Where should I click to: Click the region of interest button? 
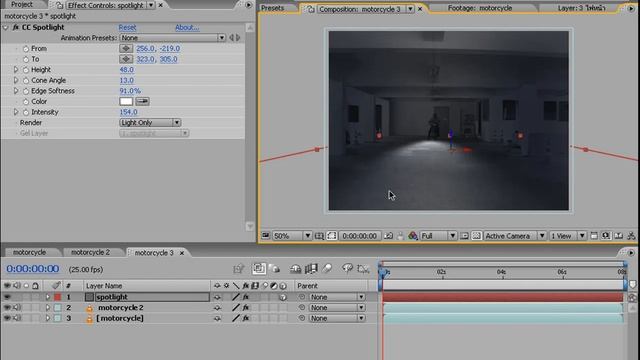(464, 236)
